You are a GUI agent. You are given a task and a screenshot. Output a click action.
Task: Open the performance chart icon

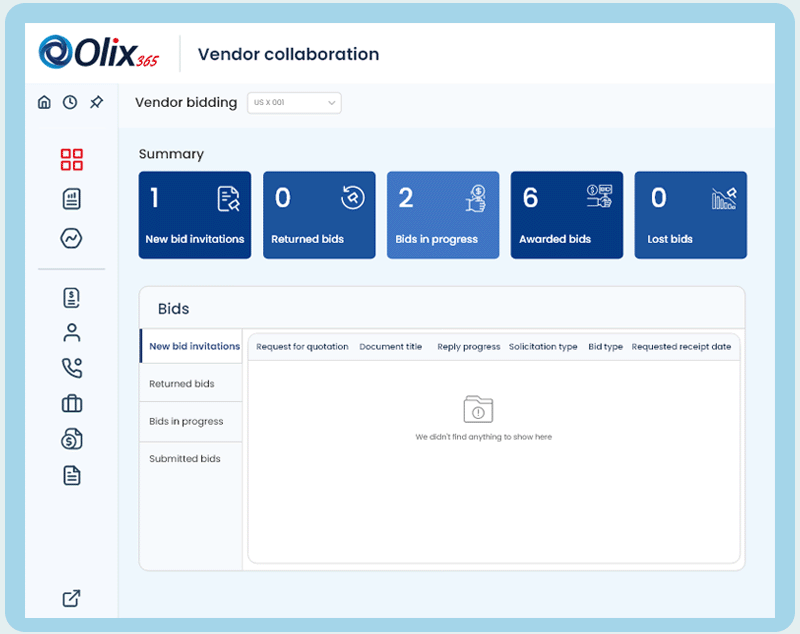pyautogui.click(x=71, y=238)
